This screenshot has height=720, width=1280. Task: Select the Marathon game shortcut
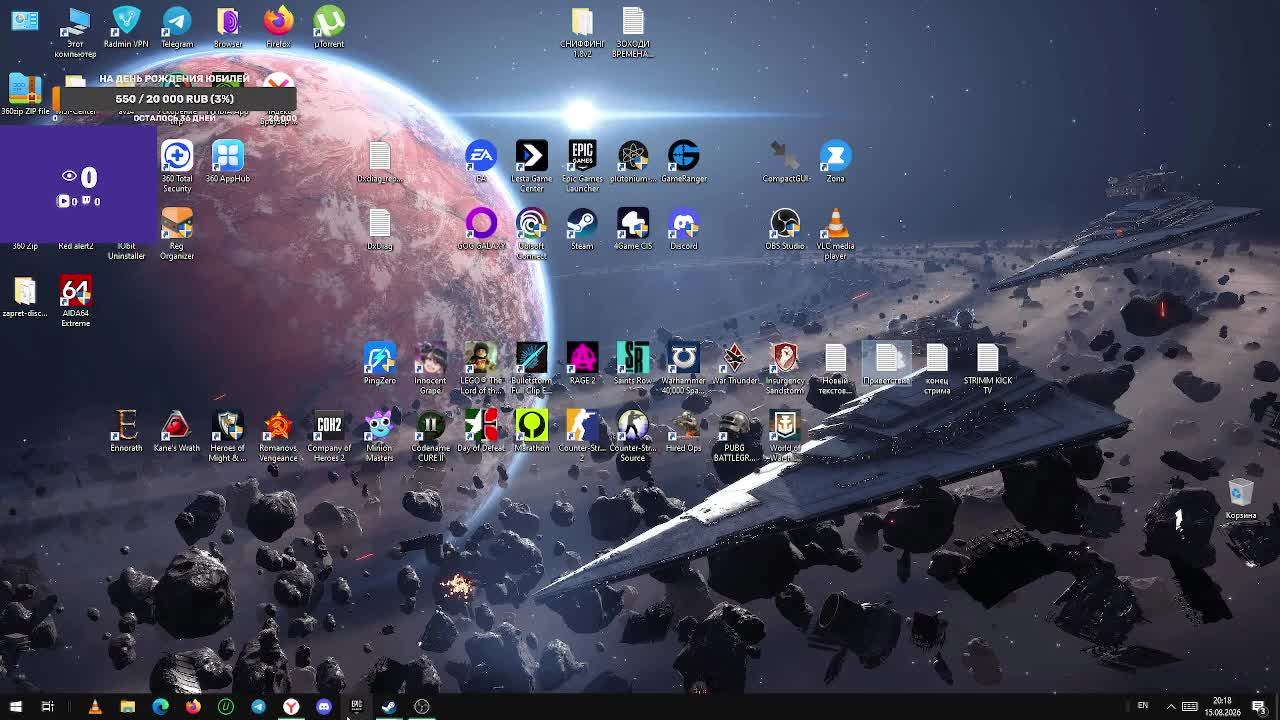point(532,431)
